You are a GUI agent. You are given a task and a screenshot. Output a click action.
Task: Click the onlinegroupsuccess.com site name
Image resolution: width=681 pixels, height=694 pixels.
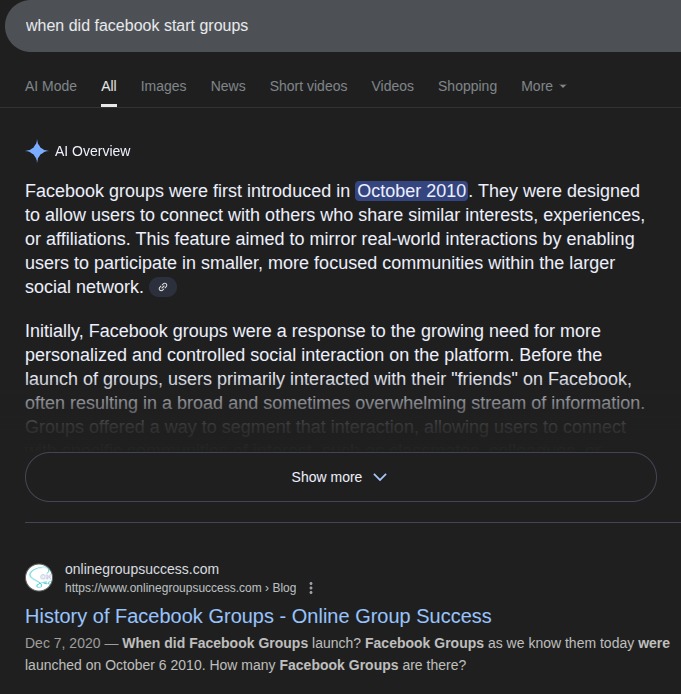click(142, 569)
